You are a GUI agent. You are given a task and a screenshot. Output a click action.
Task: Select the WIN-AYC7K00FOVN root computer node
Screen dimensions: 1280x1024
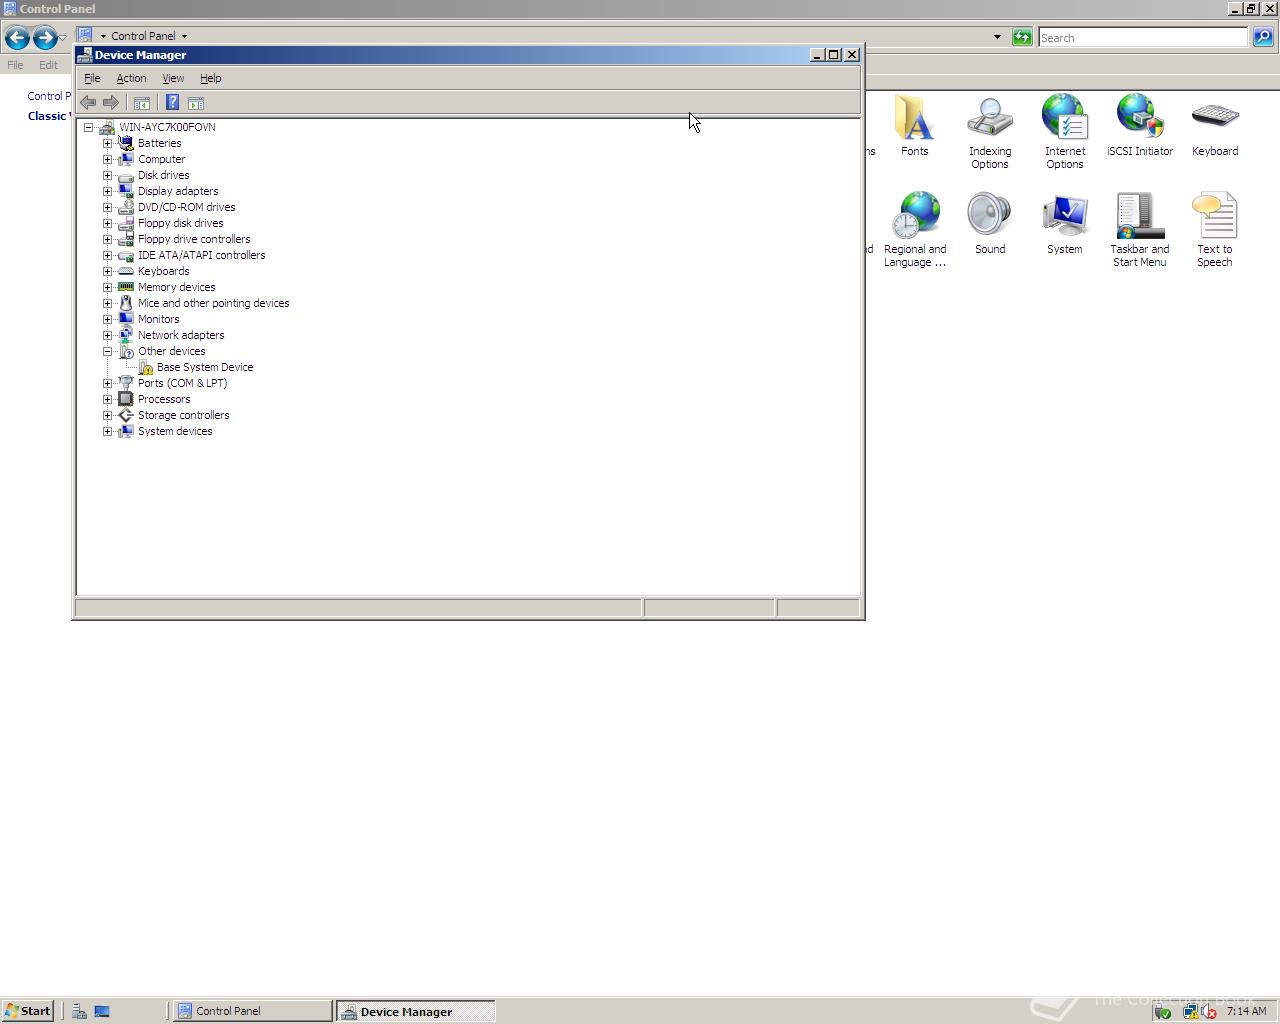click(x=167, y=127)
